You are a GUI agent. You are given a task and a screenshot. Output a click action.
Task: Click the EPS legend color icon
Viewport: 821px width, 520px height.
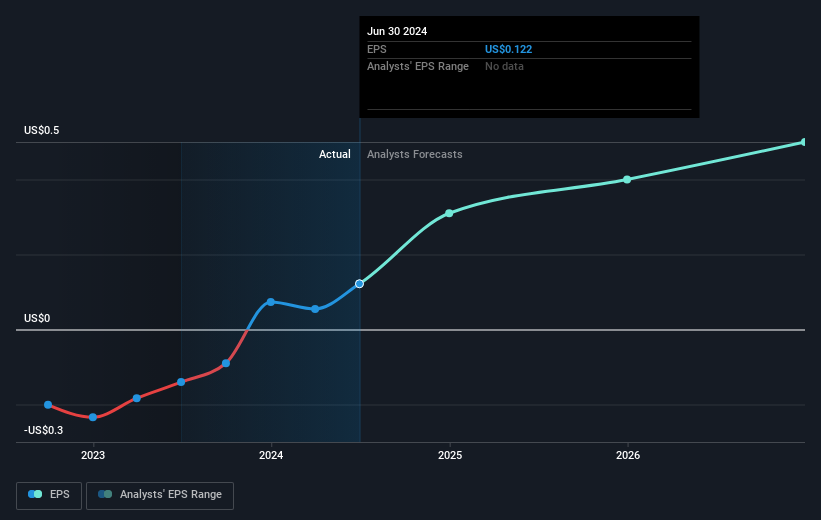pos(35,494)
